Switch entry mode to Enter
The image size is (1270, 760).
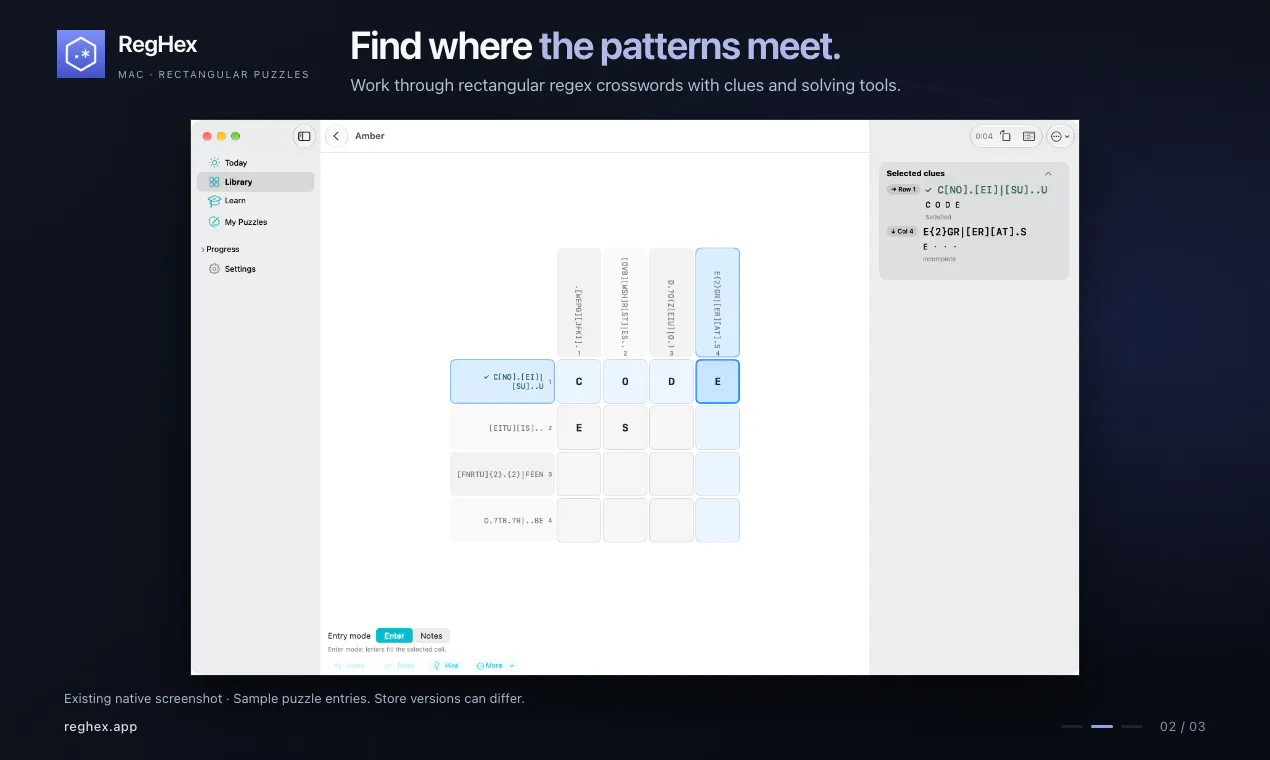[x=394, y=636]
